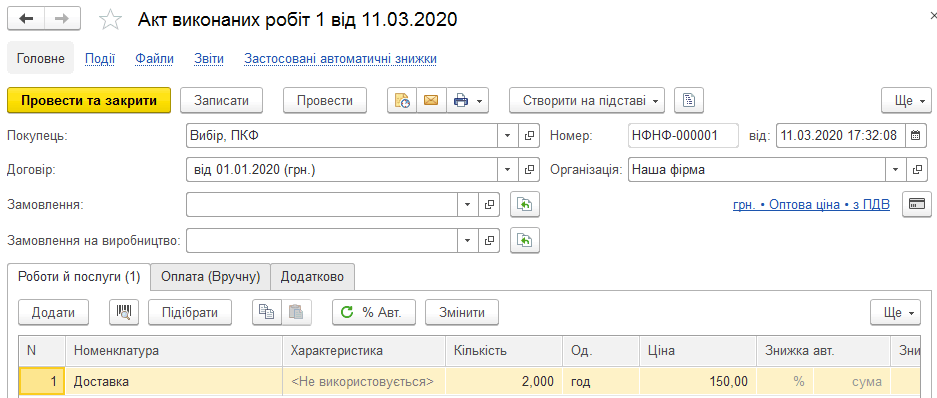Click the <Не використовується> characteristic cell
The image size is (937, 398).
point(364,381)
